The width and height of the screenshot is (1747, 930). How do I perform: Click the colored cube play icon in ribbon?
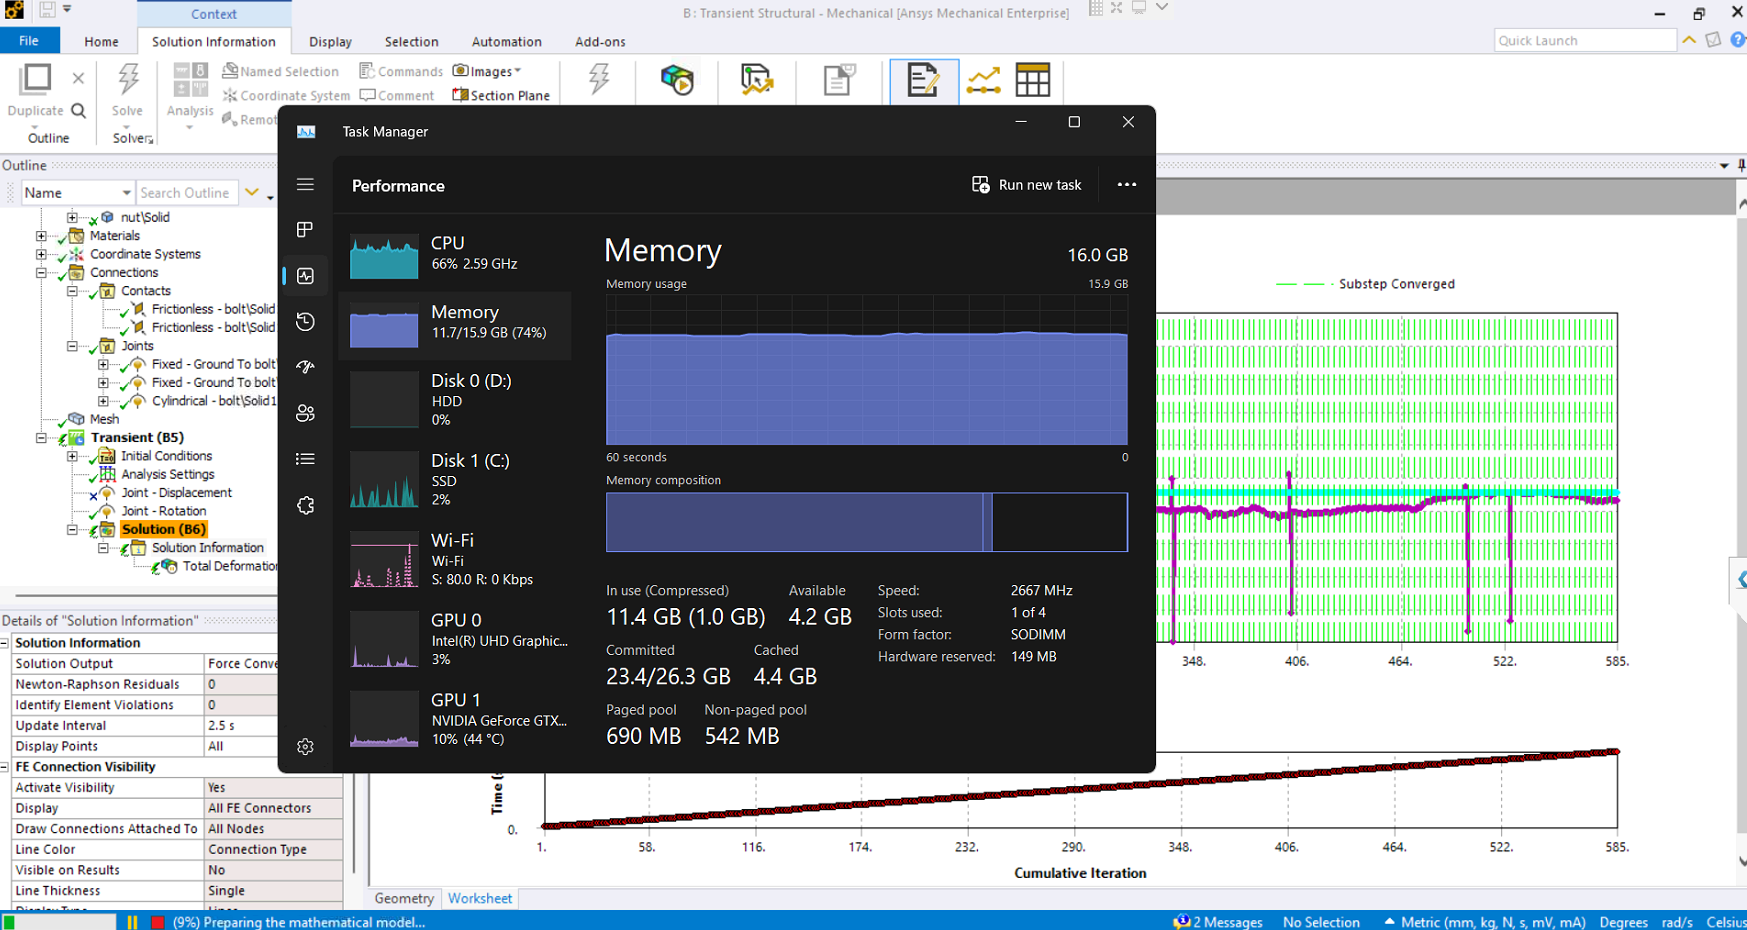pos(677,80)
